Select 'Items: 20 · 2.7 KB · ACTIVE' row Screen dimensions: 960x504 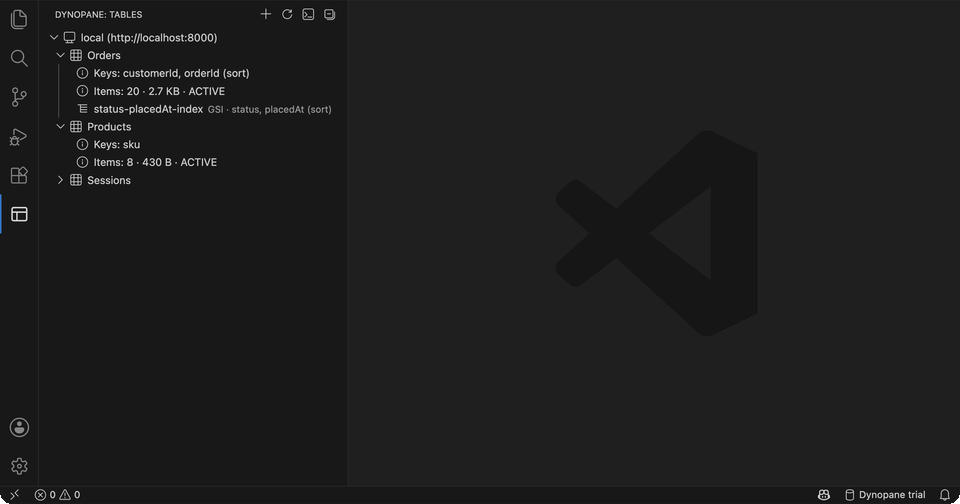(x=193, y=91)
